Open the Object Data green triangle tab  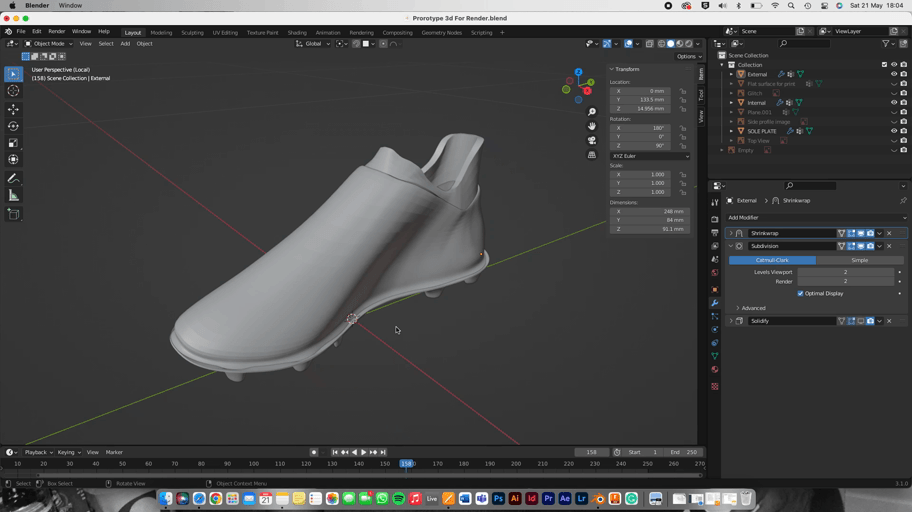tap(715, 356)
